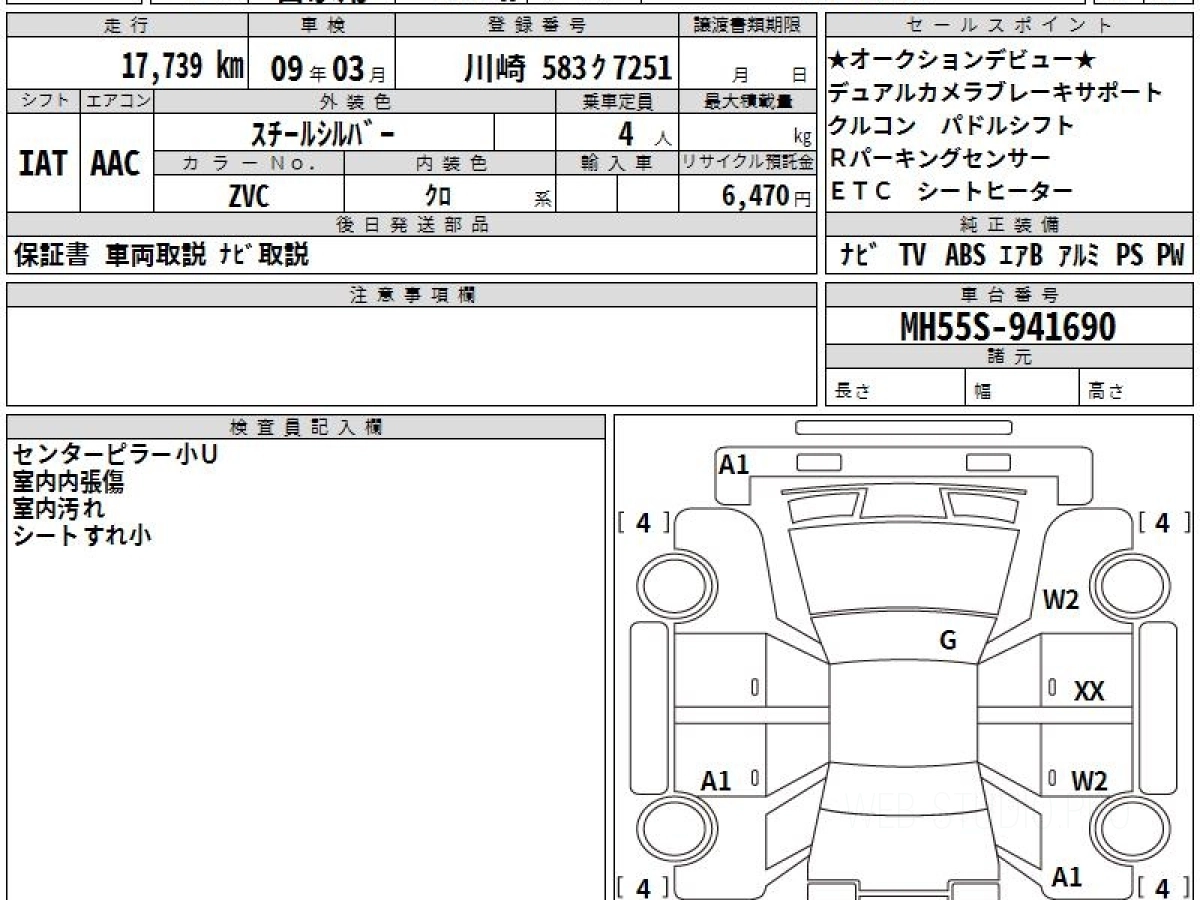Click the センターピラー小U inspector note
This screenshot has height=900, width=1200.
coord(116,454)
